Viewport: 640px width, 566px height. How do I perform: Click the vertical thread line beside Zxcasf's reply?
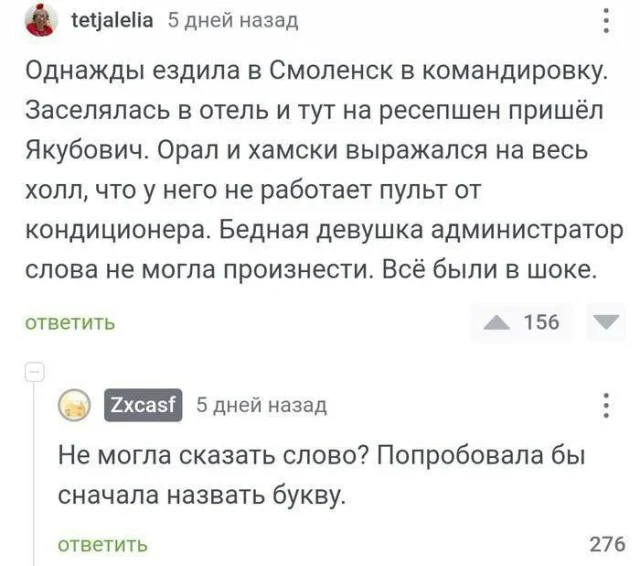pos(32,470)
